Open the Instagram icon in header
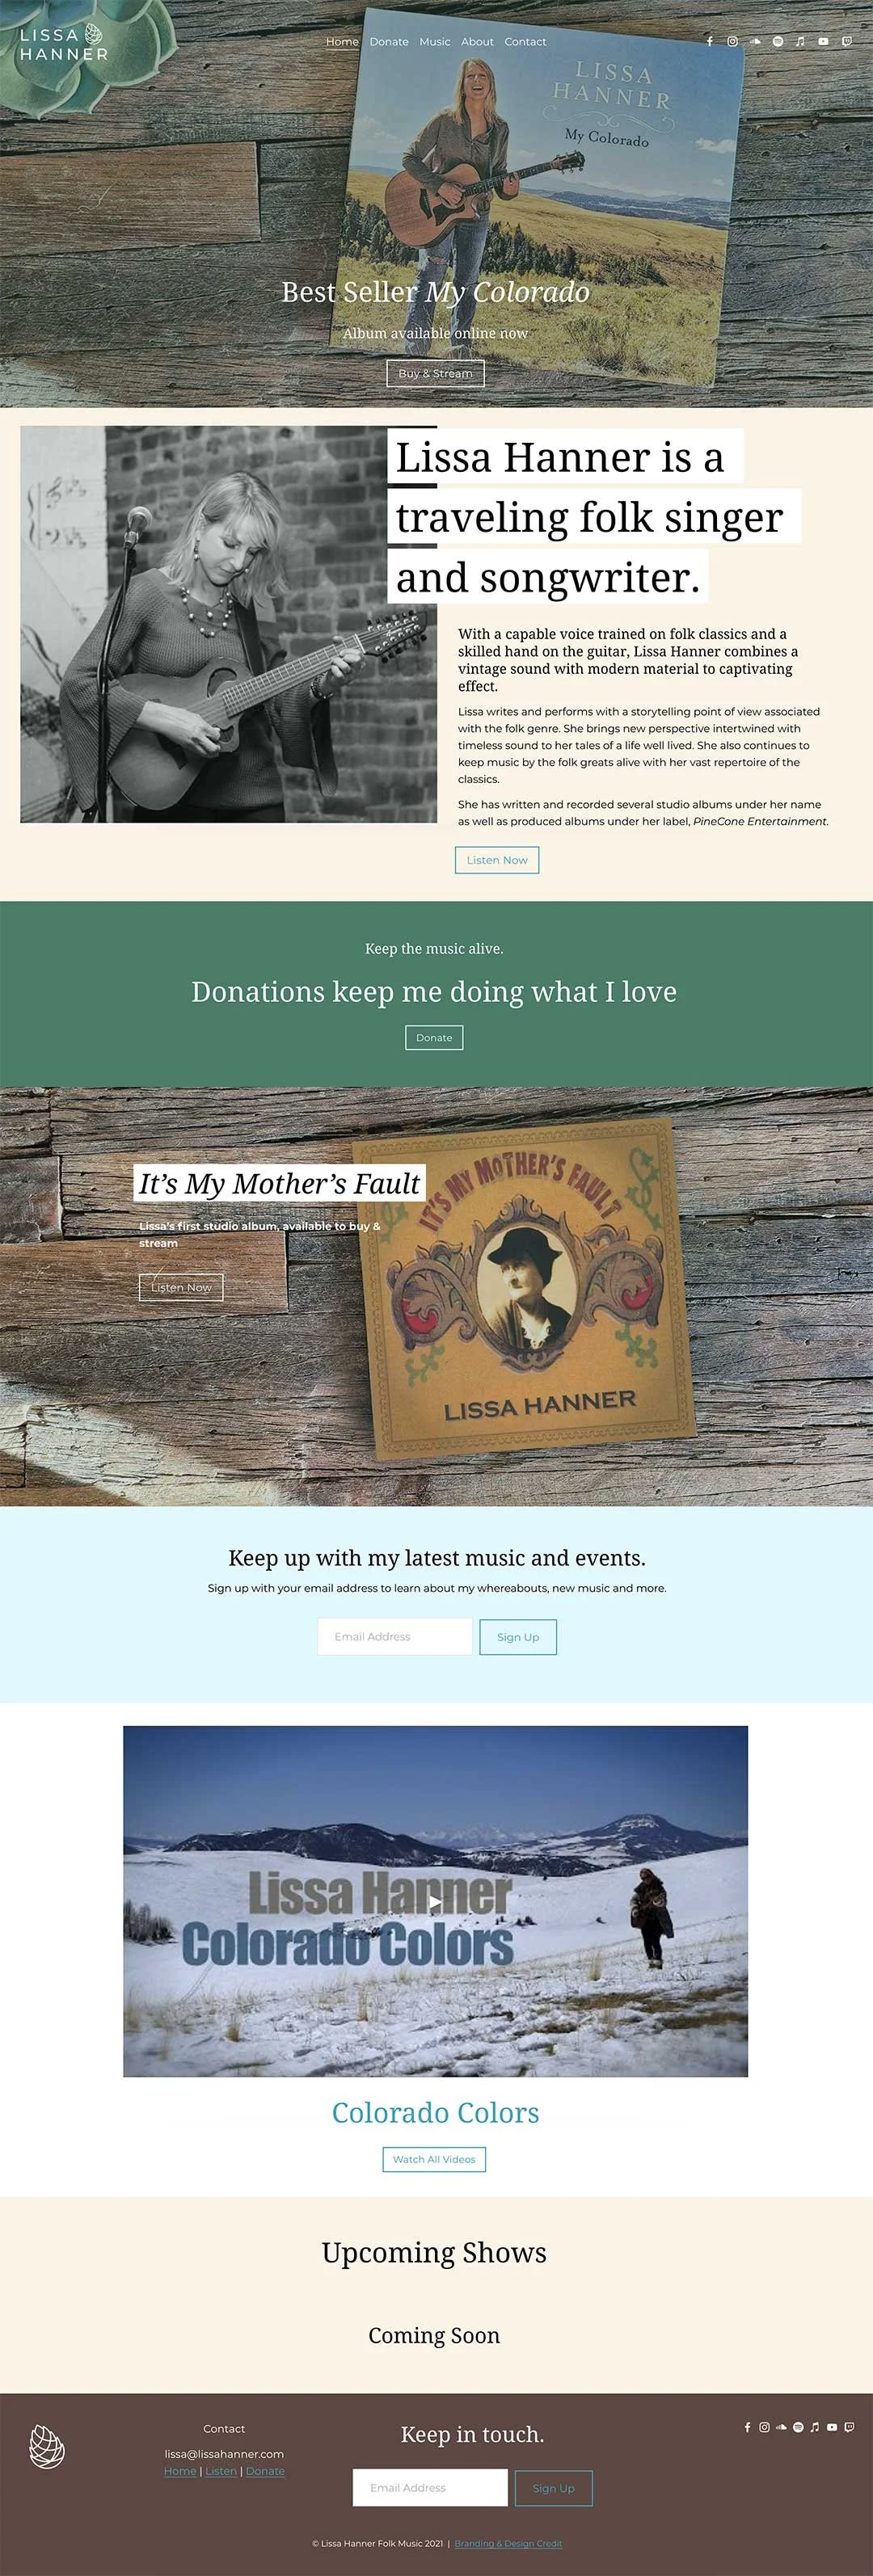Screen dimensions: 873x2576 coord(732,42)
